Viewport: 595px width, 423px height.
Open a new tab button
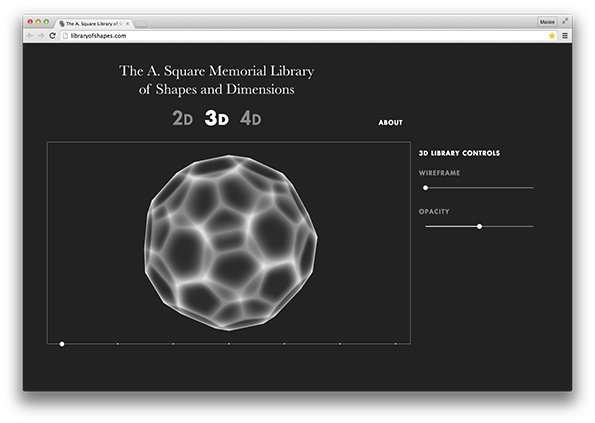click(141, 24)
